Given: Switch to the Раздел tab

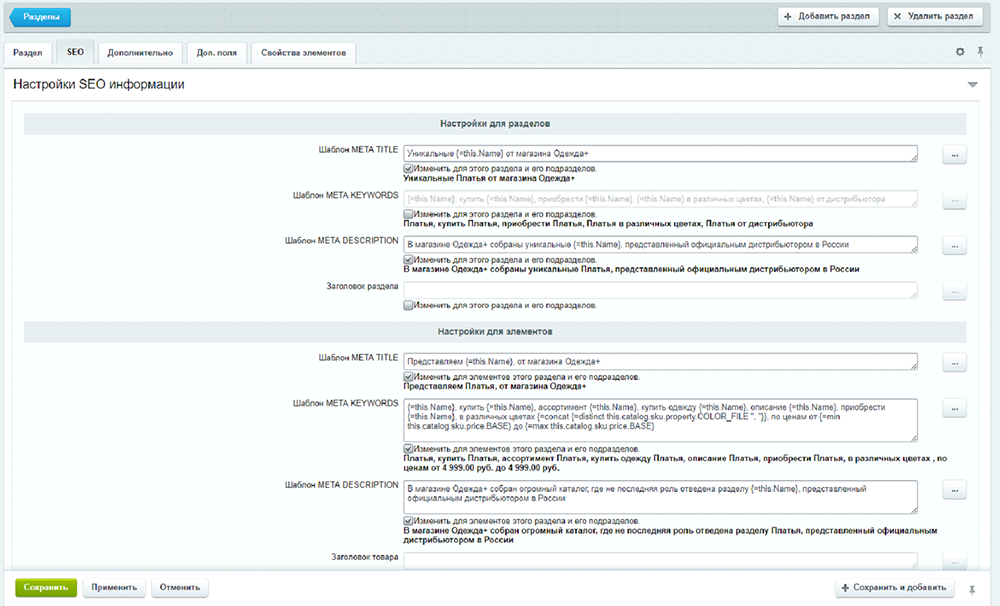Looking at the screenshot, I should [27, 53].
